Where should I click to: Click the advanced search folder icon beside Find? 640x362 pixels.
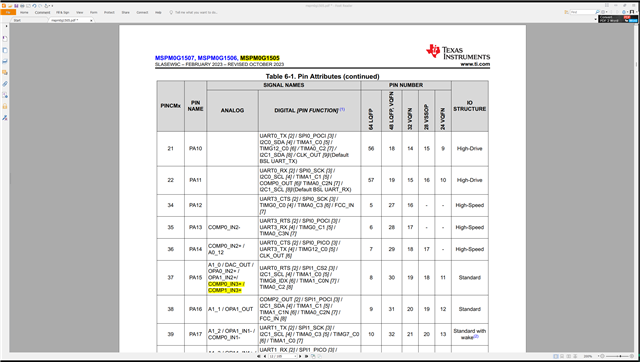tap(566, 12)
